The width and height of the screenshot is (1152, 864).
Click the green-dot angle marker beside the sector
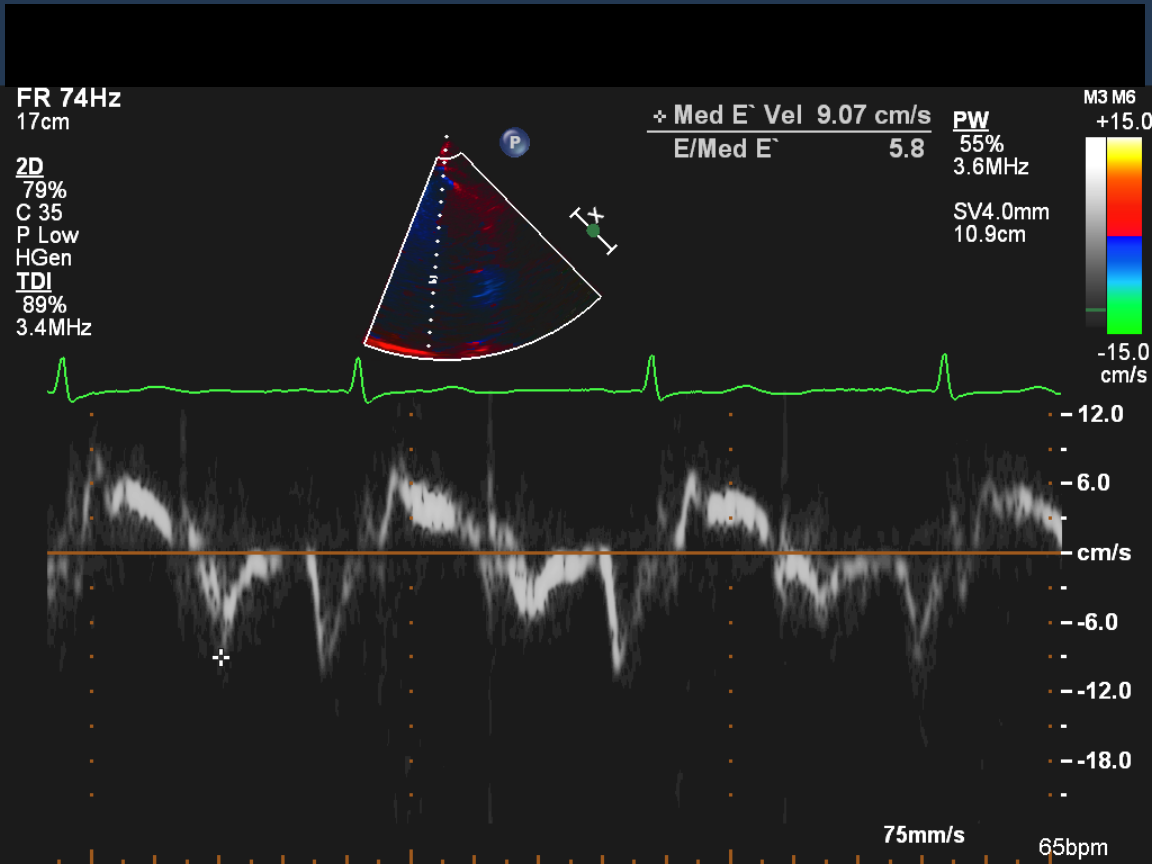tap(593, 231)
